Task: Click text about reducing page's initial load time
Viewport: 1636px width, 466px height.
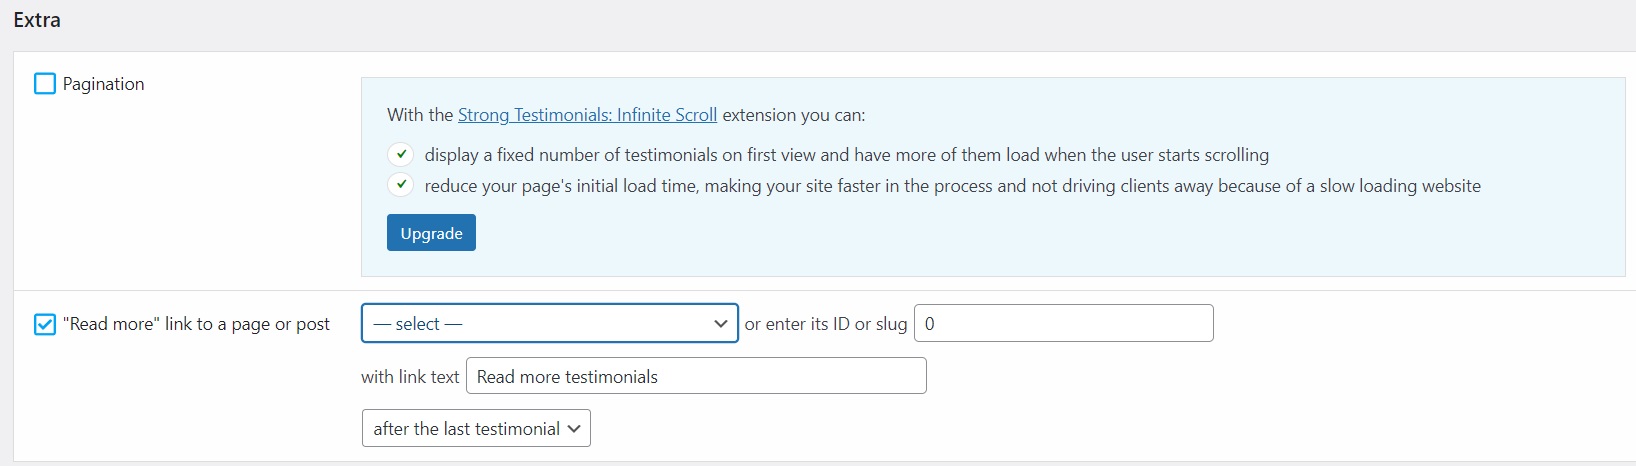Action: click(x=952, y=186)
